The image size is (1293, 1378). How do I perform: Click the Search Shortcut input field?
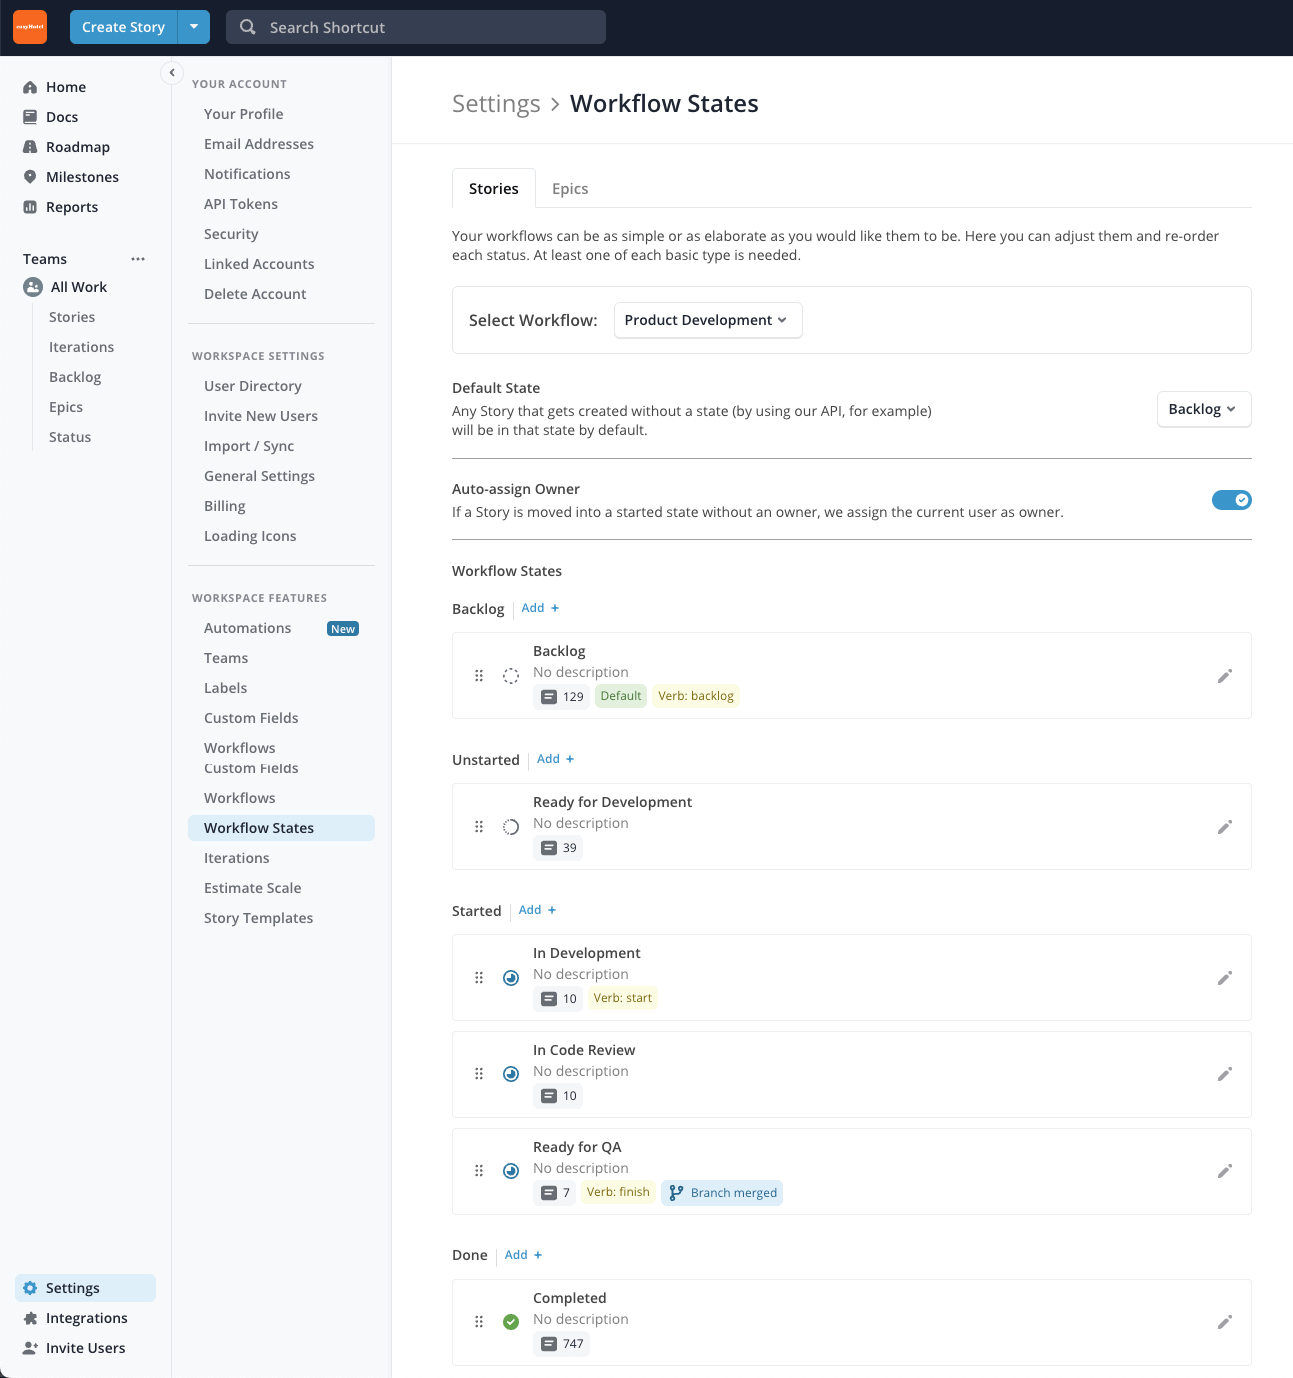[x=416, y=27]
